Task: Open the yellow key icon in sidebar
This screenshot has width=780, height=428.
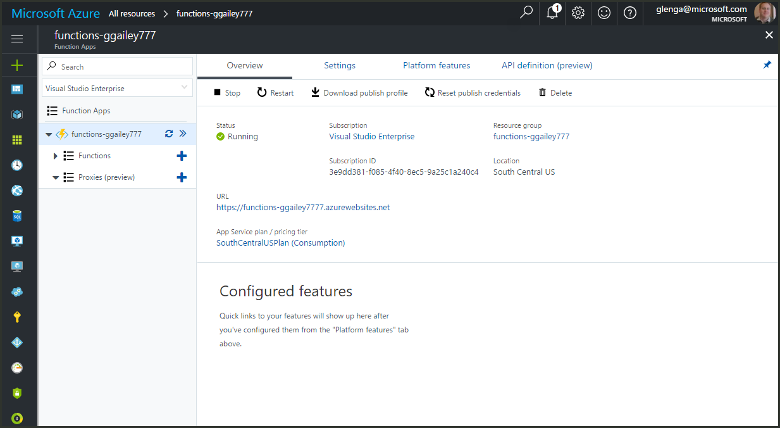Action: (x=17, y=317)
